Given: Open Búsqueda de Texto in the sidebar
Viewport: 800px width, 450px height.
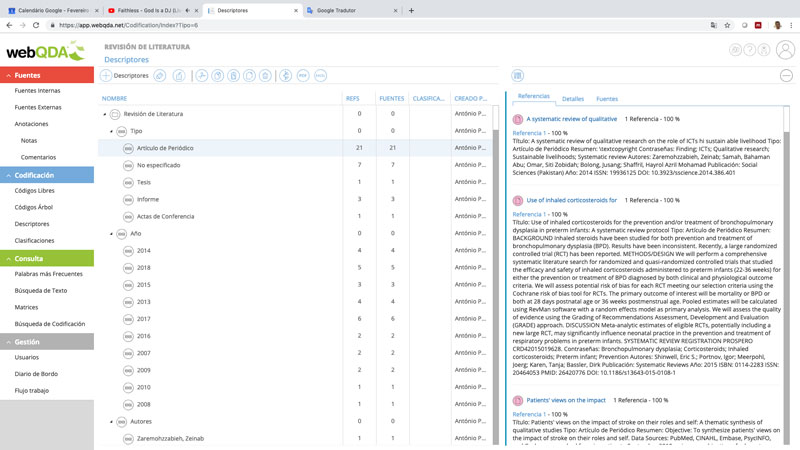Looking at the screenshot, I should click(41, 290).
